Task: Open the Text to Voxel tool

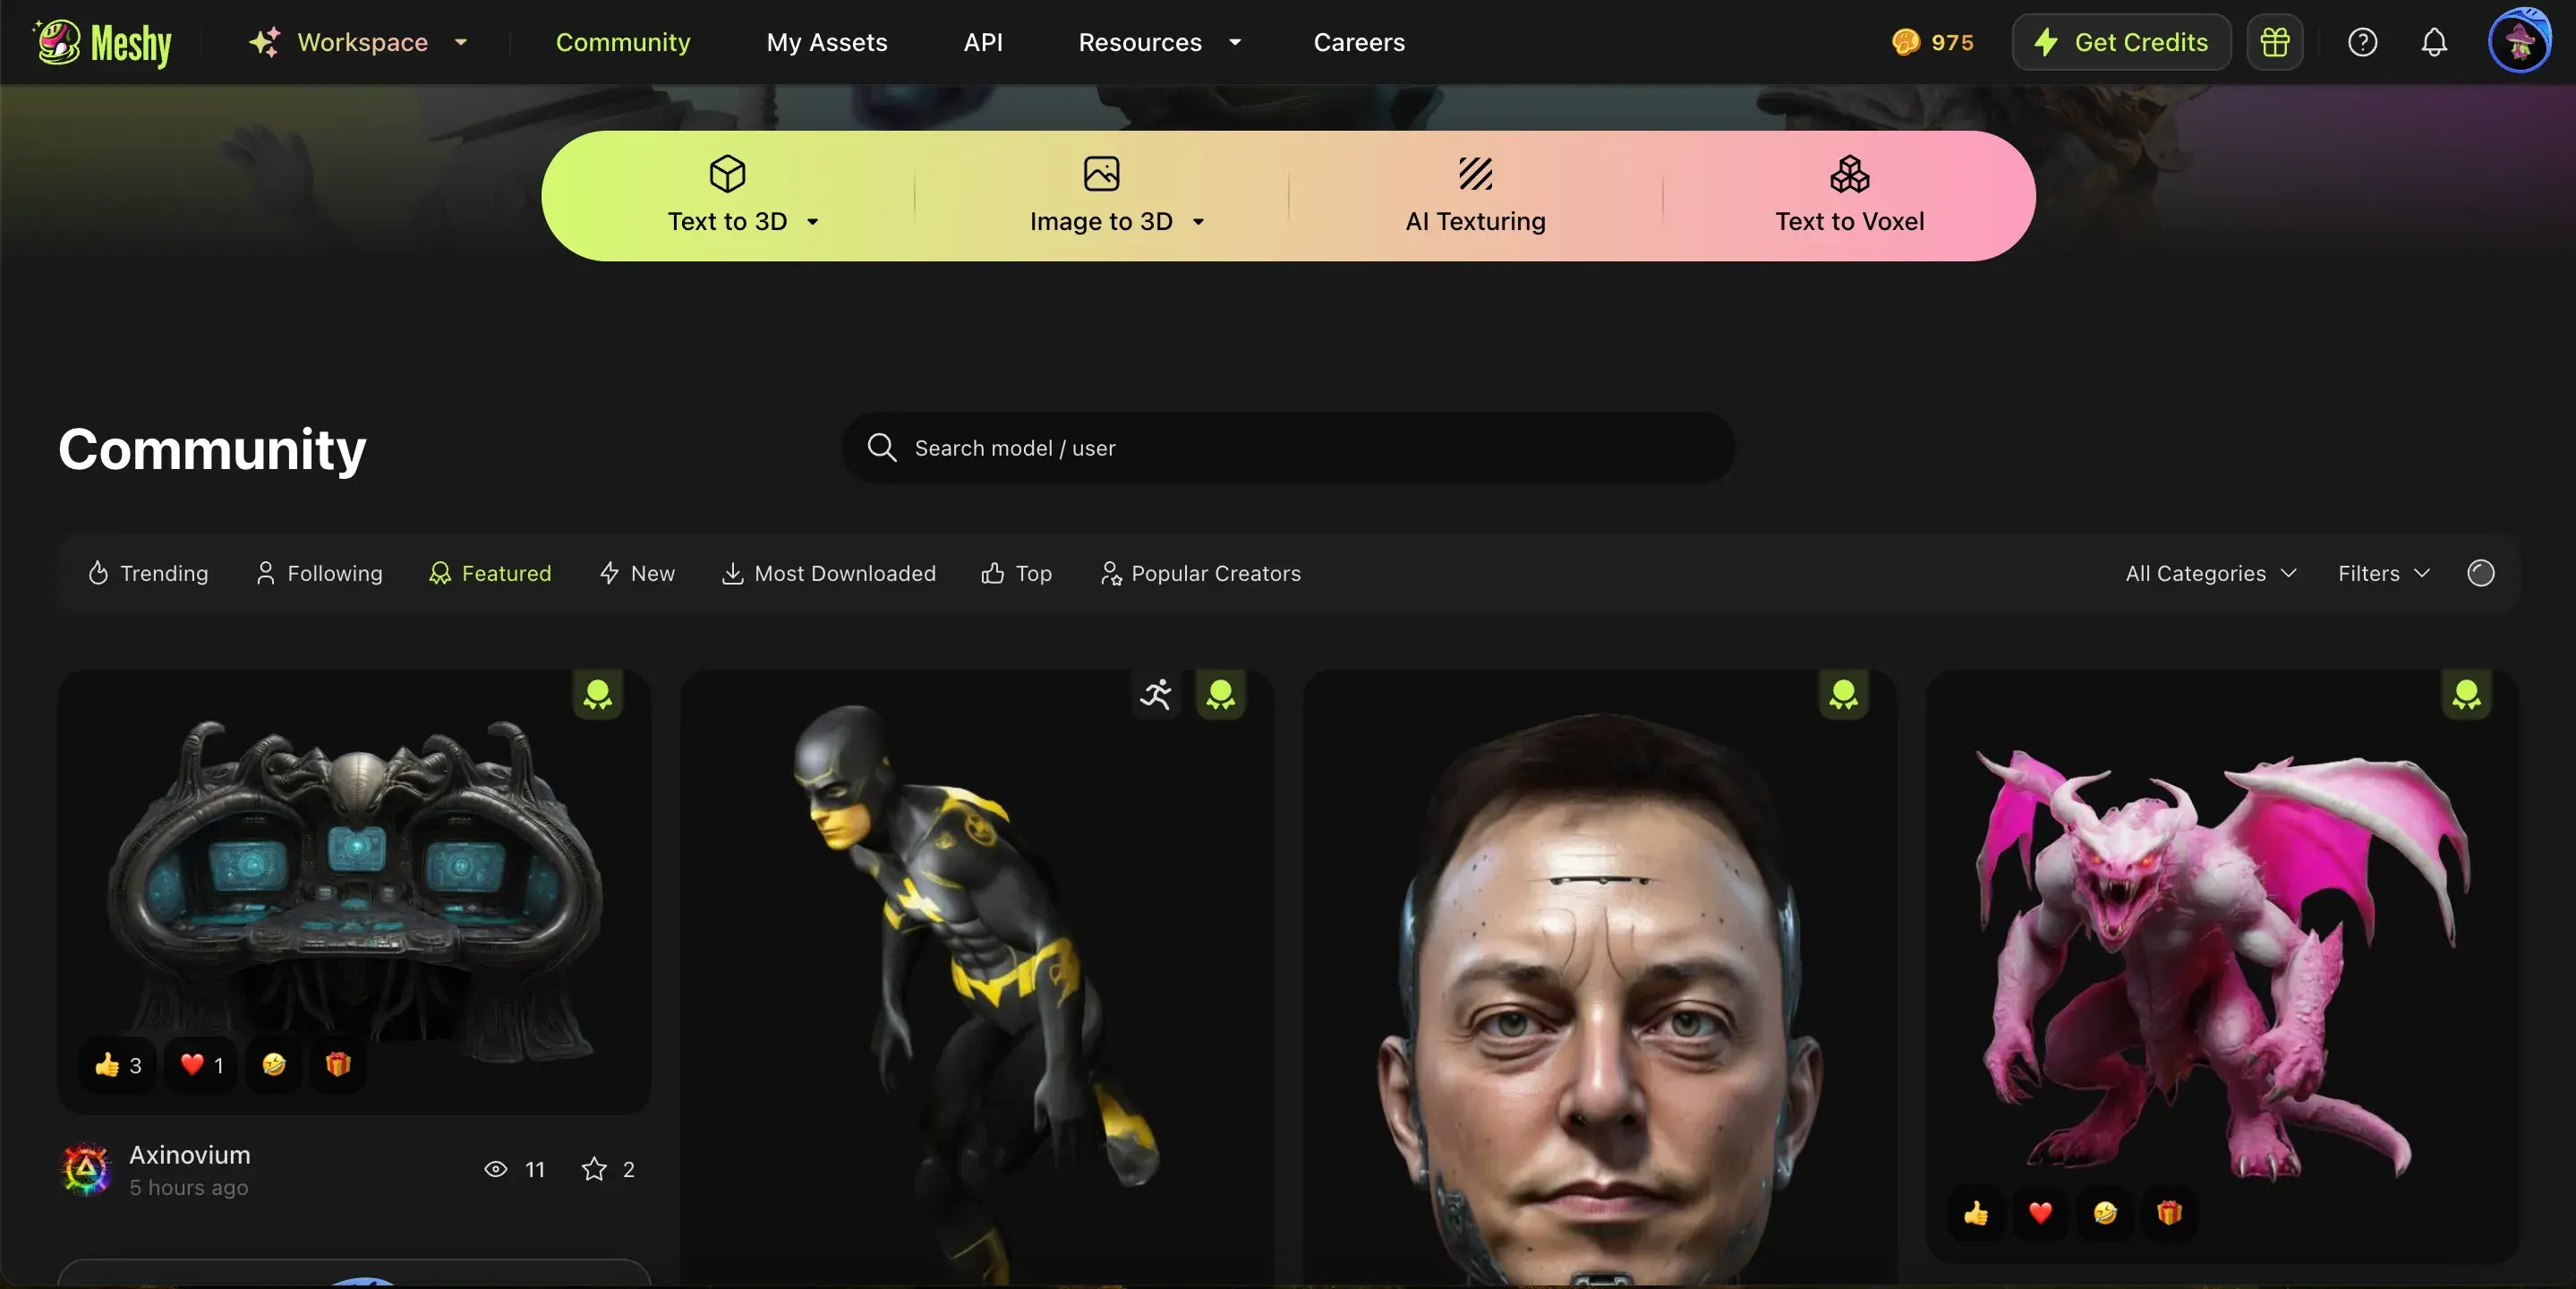Action: pyautogui.click(x=1848, y=196)
